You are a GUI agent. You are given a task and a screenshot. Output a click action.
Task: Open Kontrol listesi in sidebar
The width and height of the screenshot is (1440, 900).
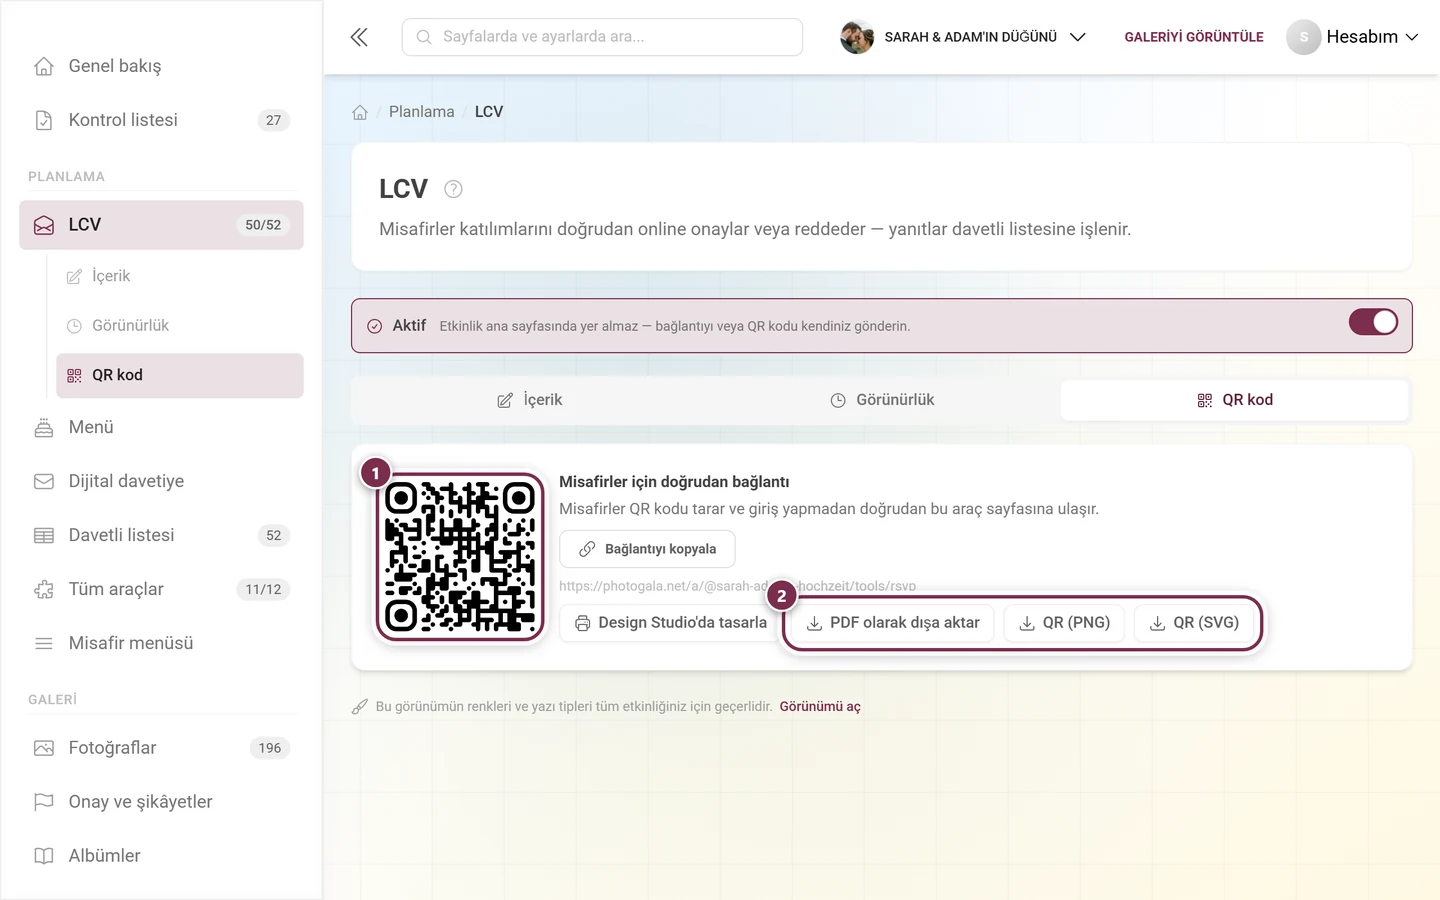[x=161, y=120]
